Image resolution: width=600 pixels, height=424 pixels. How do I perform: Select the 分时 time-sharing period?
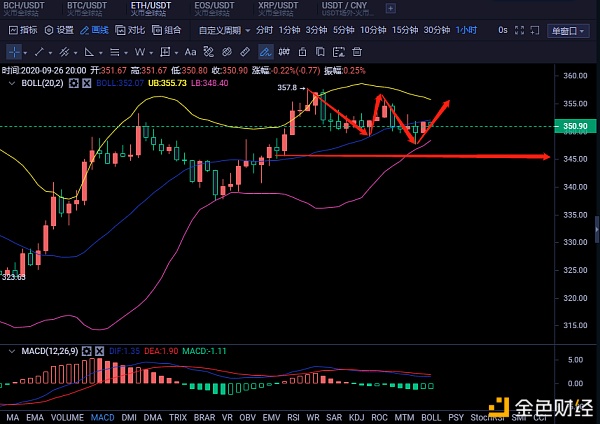pyautogui.click(x=264, y=30)
